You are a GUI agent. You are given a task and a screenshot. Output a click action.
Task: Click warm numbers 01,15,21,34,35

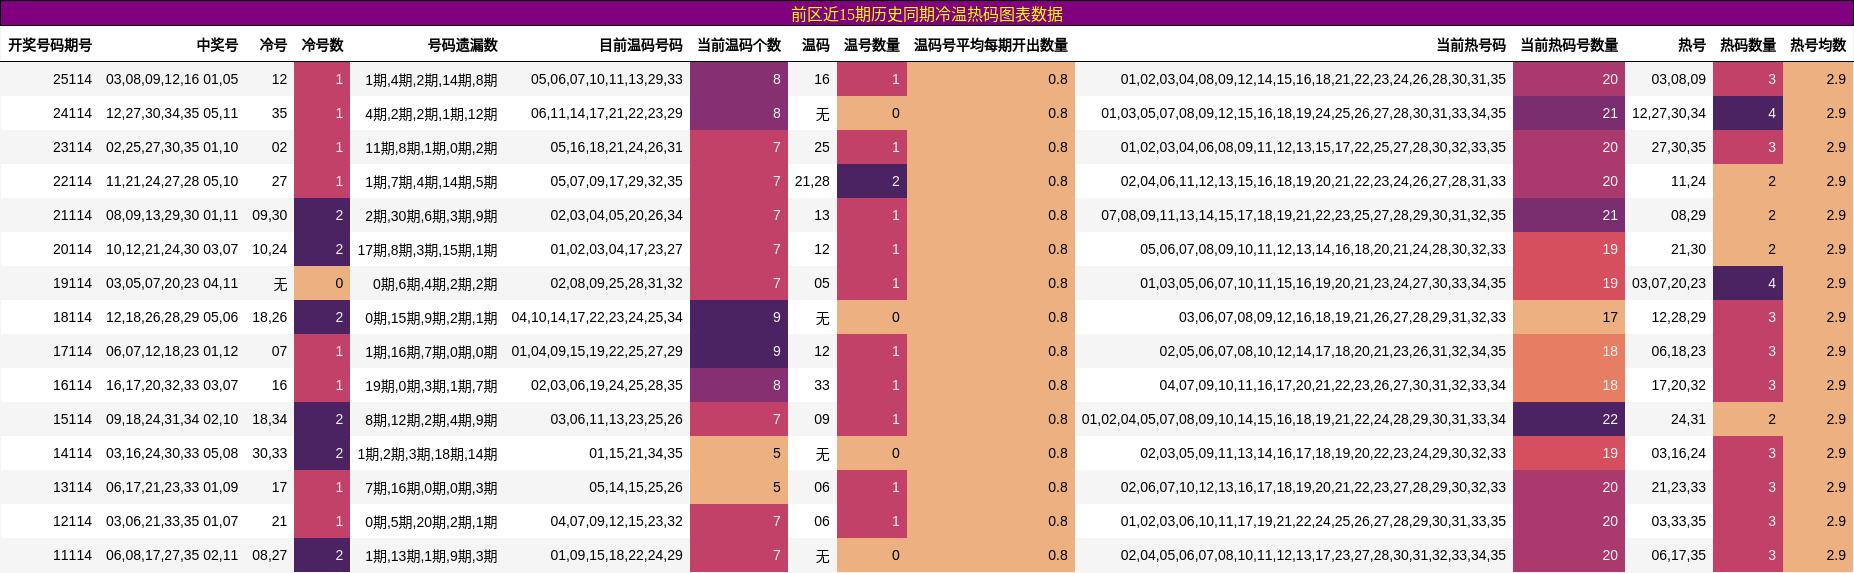point(636,453)
